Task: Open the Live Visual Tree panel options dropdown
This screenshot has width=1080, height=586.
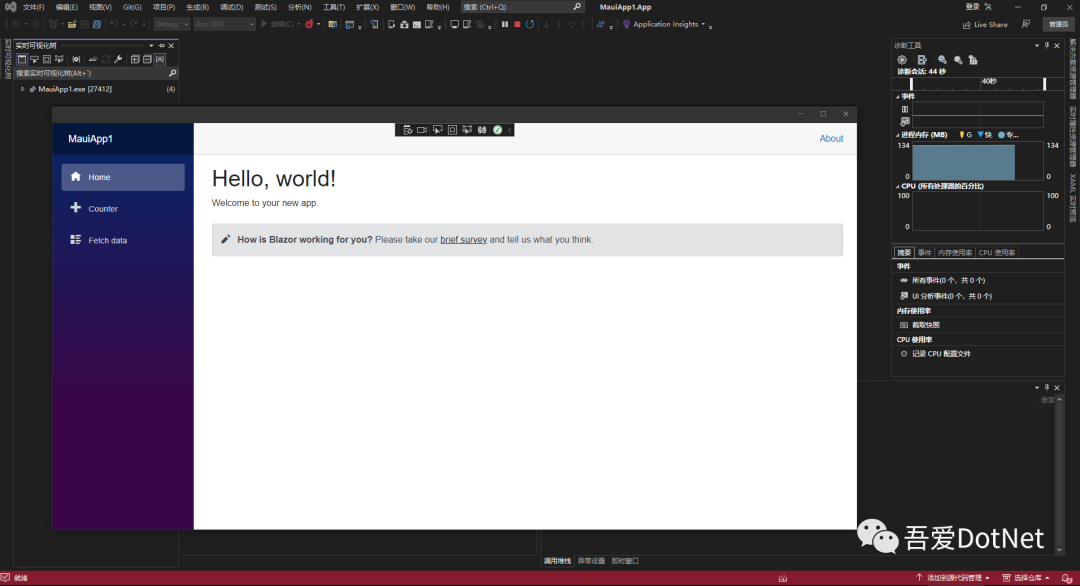Action: 151,45
